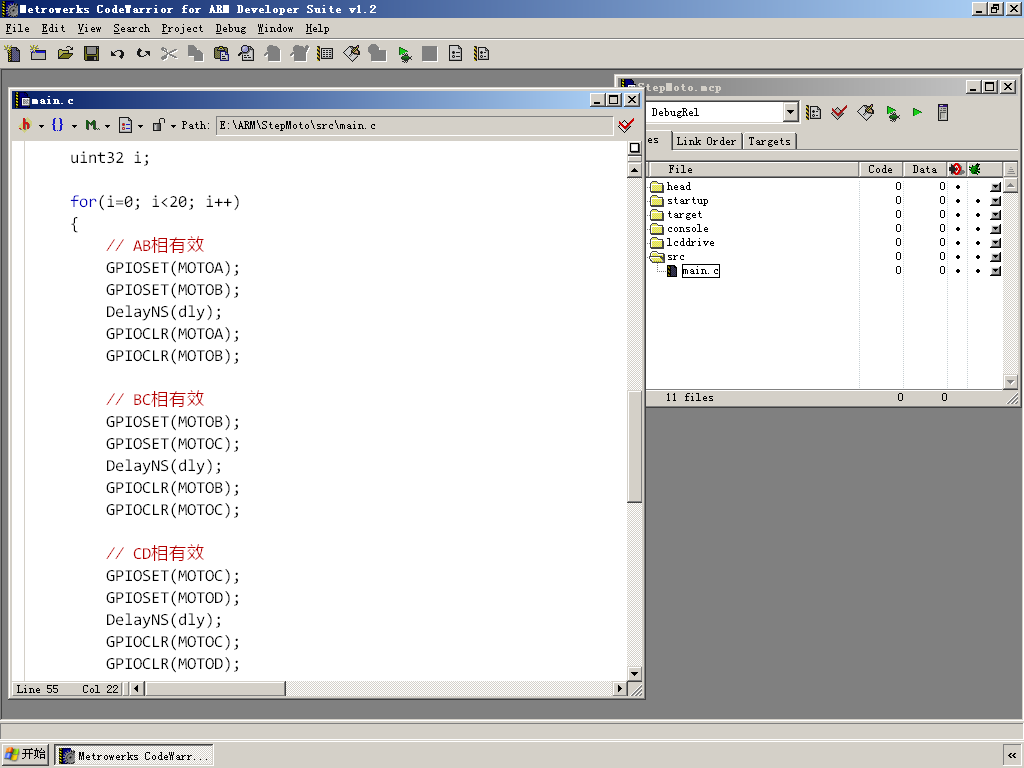Click the Find magnifier toolbar icon

[247, 54]
